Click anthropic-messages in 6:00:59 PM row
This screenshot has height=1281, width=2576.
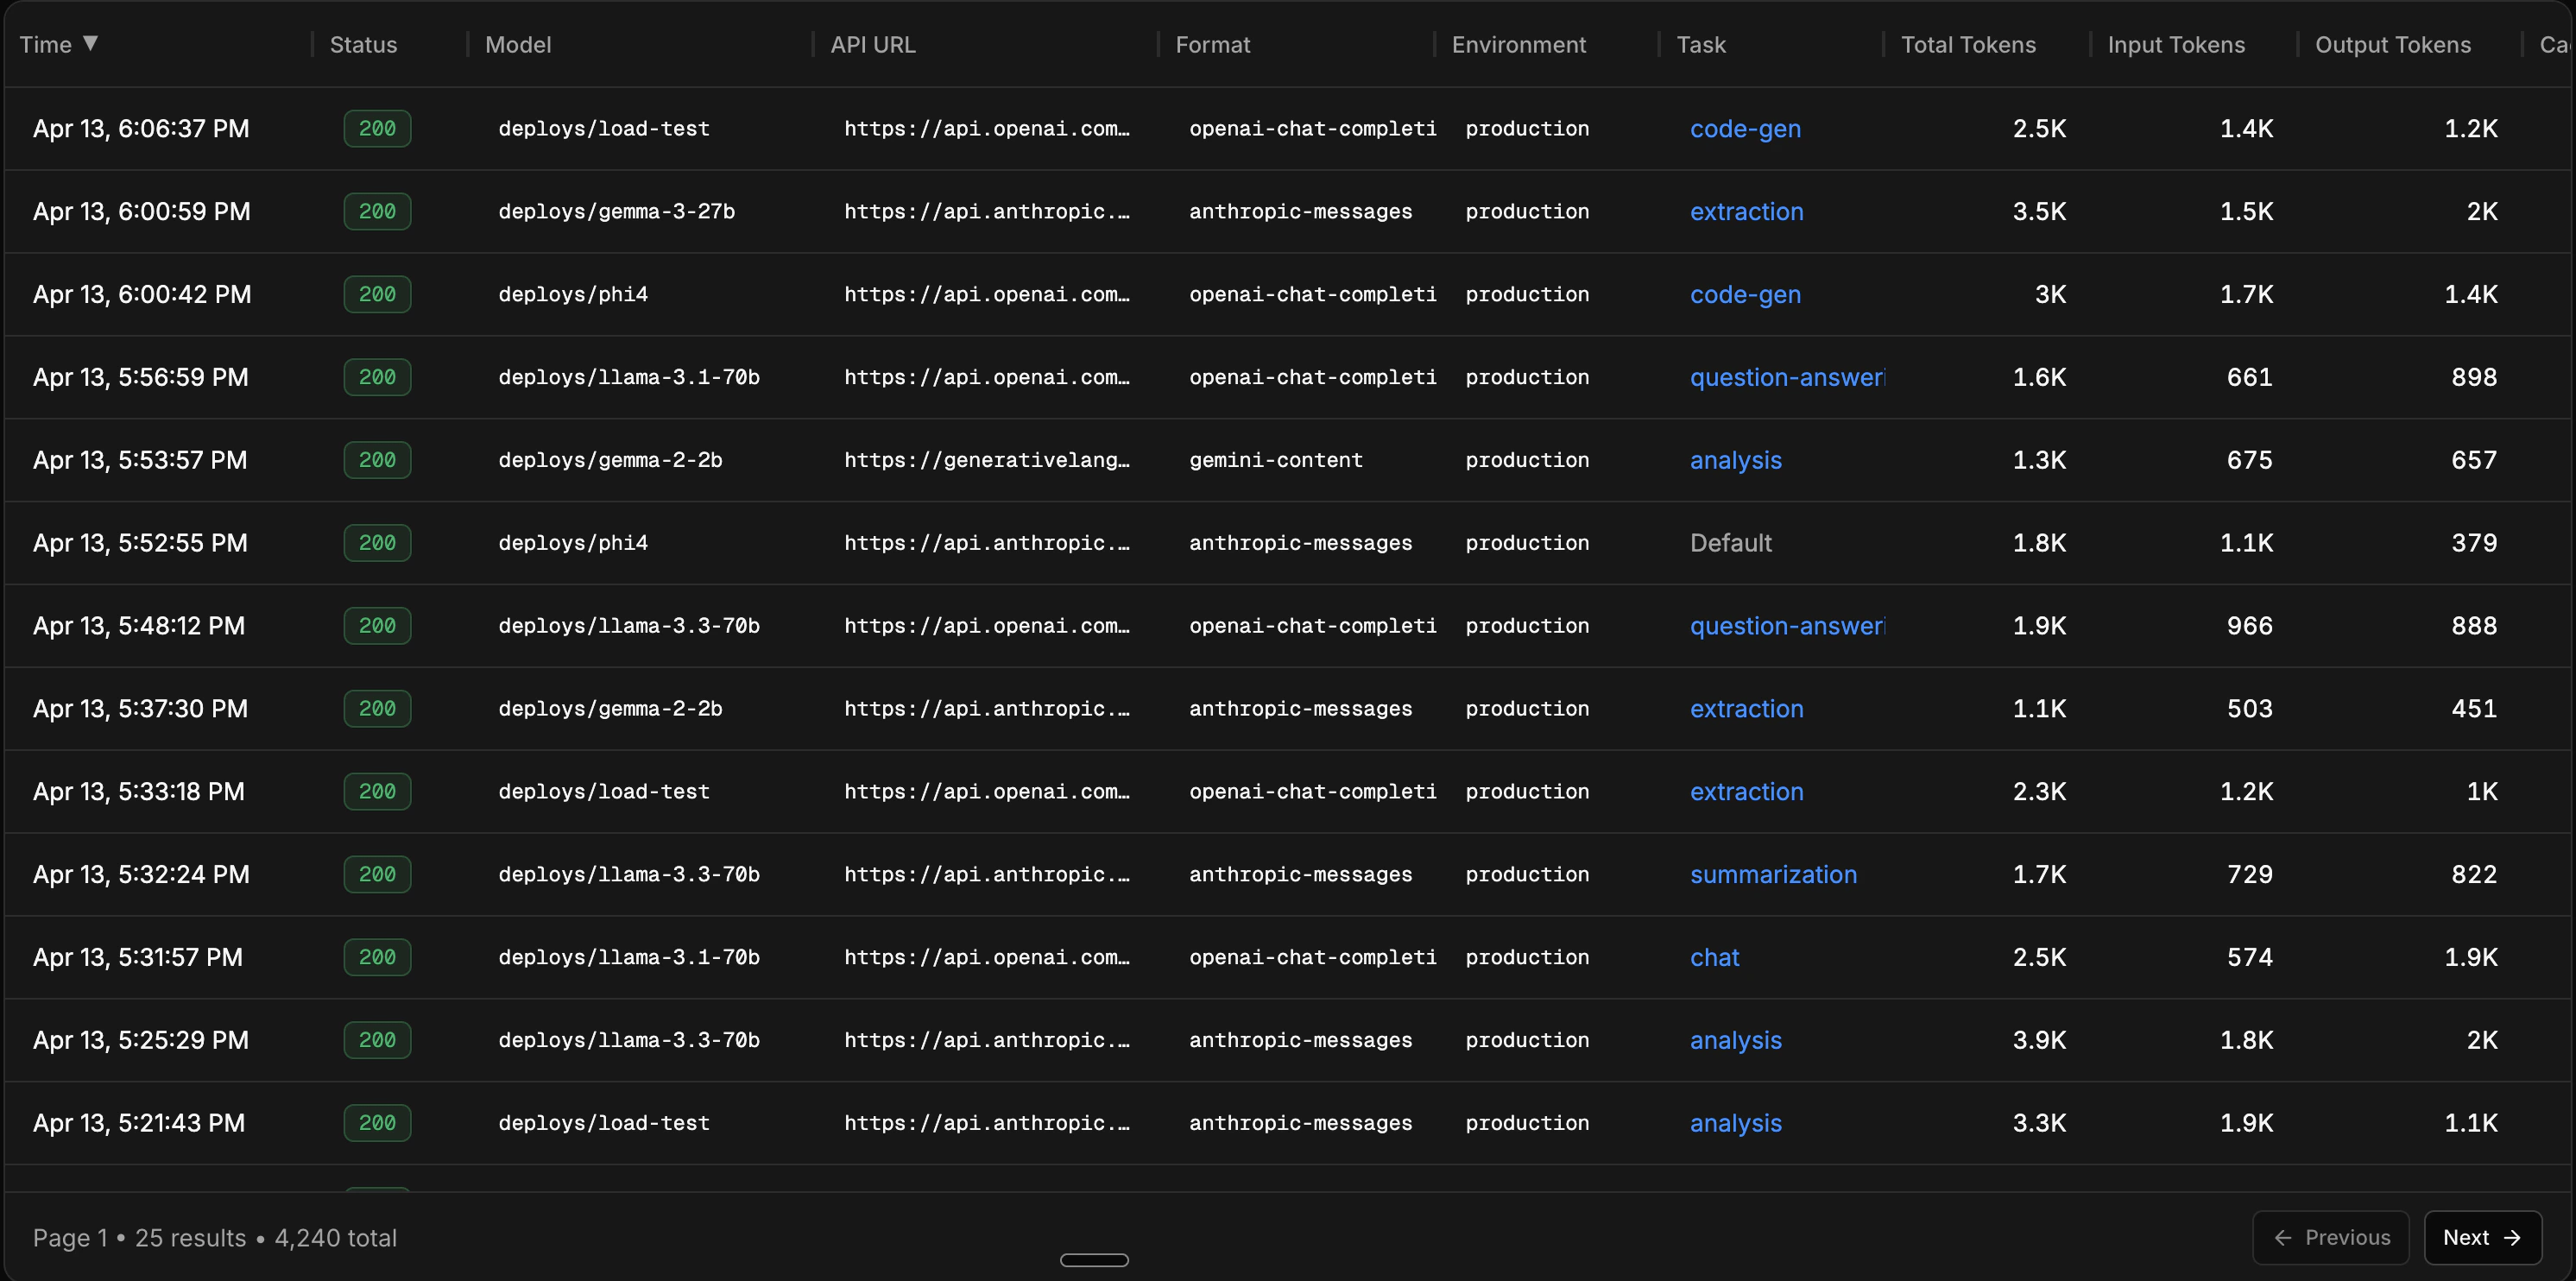click(x=1300, y=212)
